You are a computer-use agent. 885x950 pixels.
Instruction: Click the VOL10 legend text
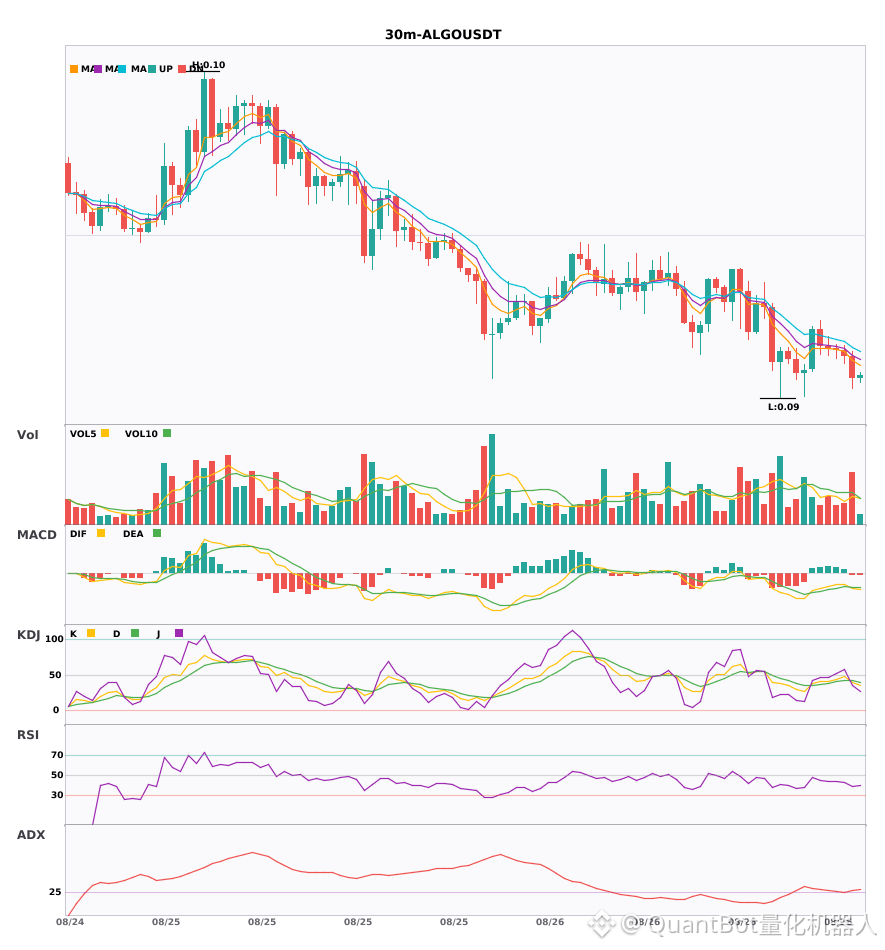coord(141,434)
